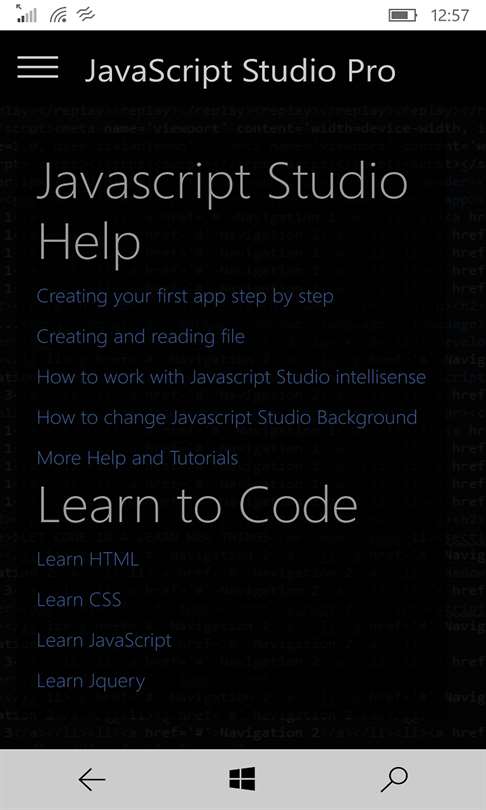The image size is (486, 810).
Task: Tap the 12:57 clock in status bar
Action: [x=450, y=15]
